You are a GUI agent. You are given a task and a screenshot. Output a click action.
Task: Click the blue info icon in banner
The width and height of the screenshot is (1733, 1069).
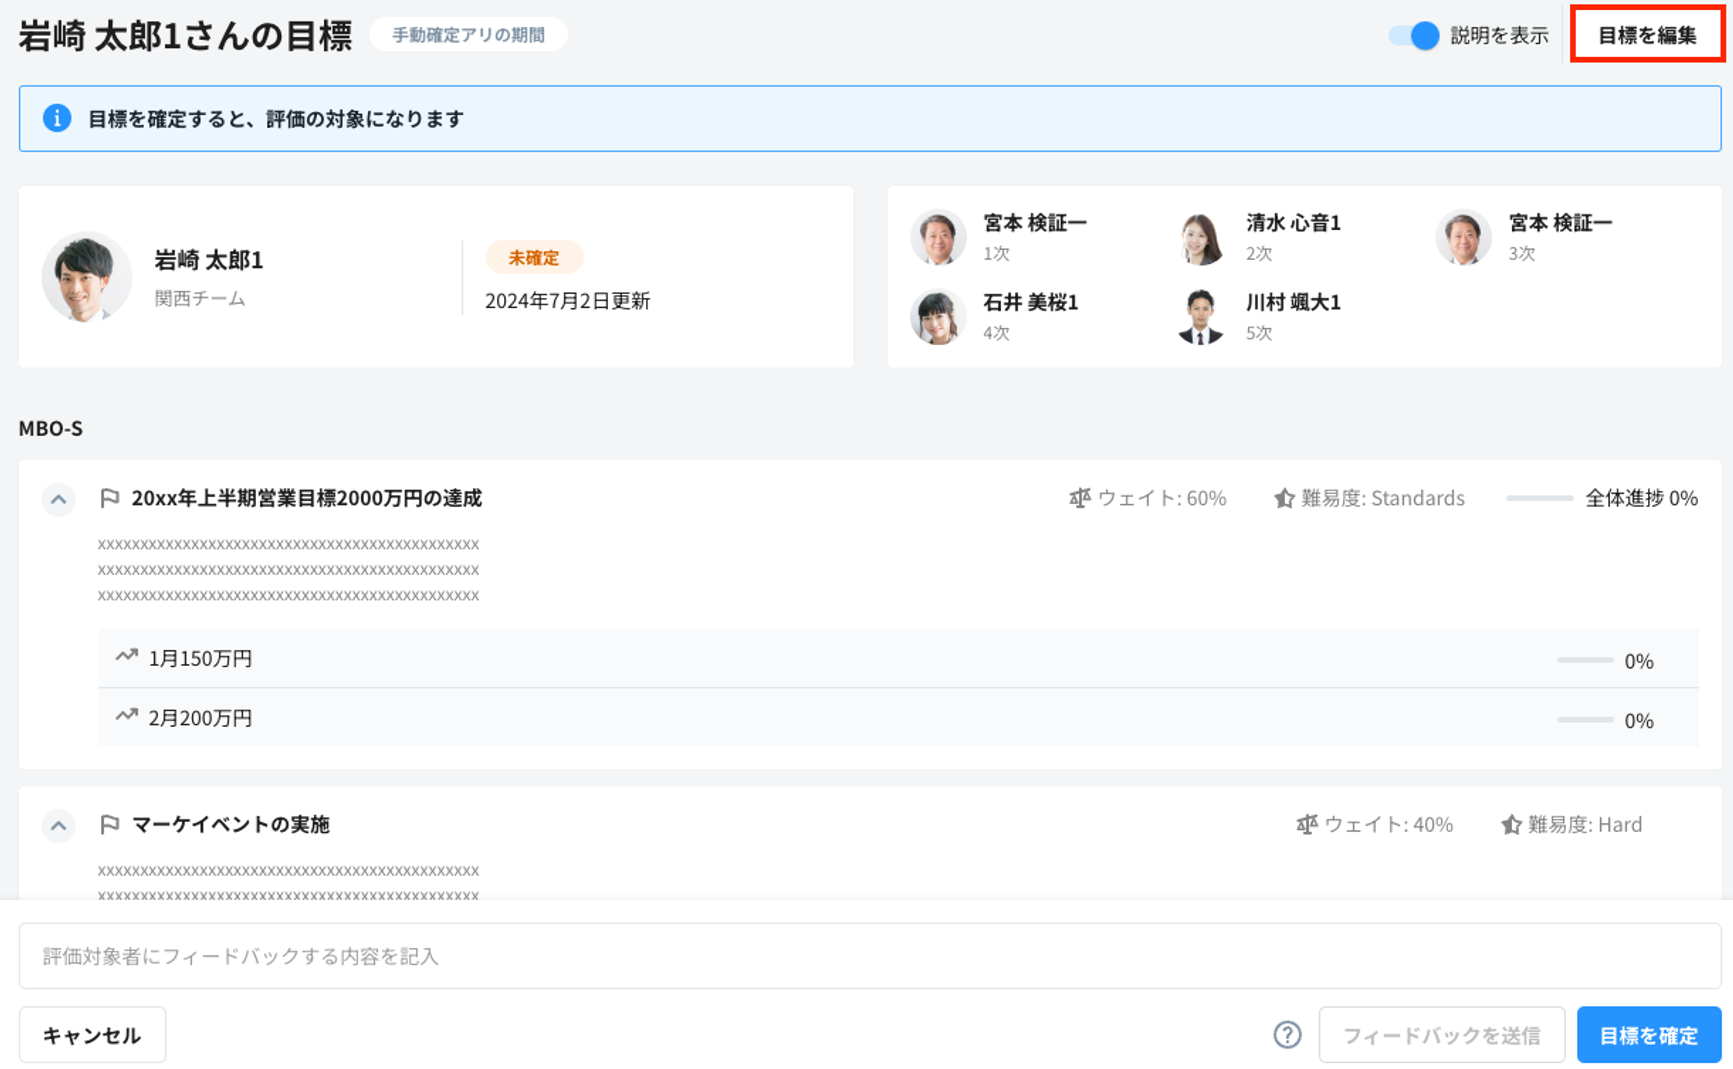[57, 118]
